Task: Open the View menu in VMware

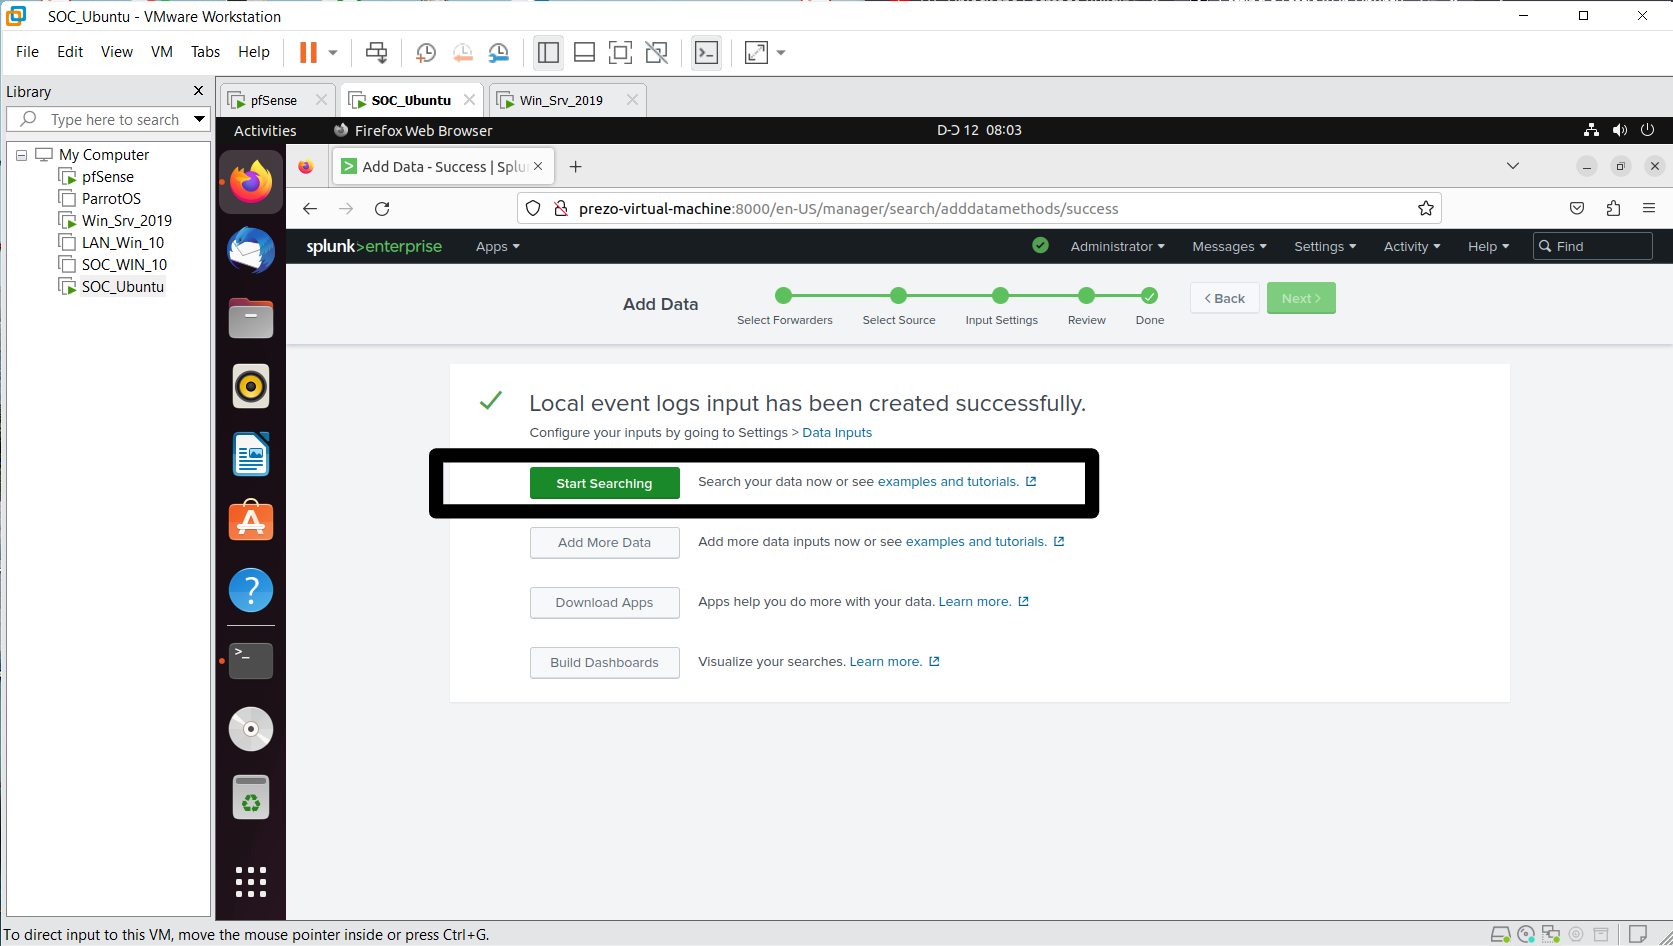Action: pos(117,52)
